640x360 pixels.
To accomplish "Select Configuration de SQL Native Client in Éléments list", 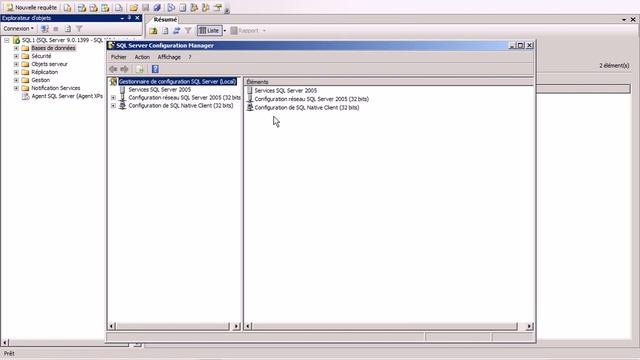I will (307, 108).
